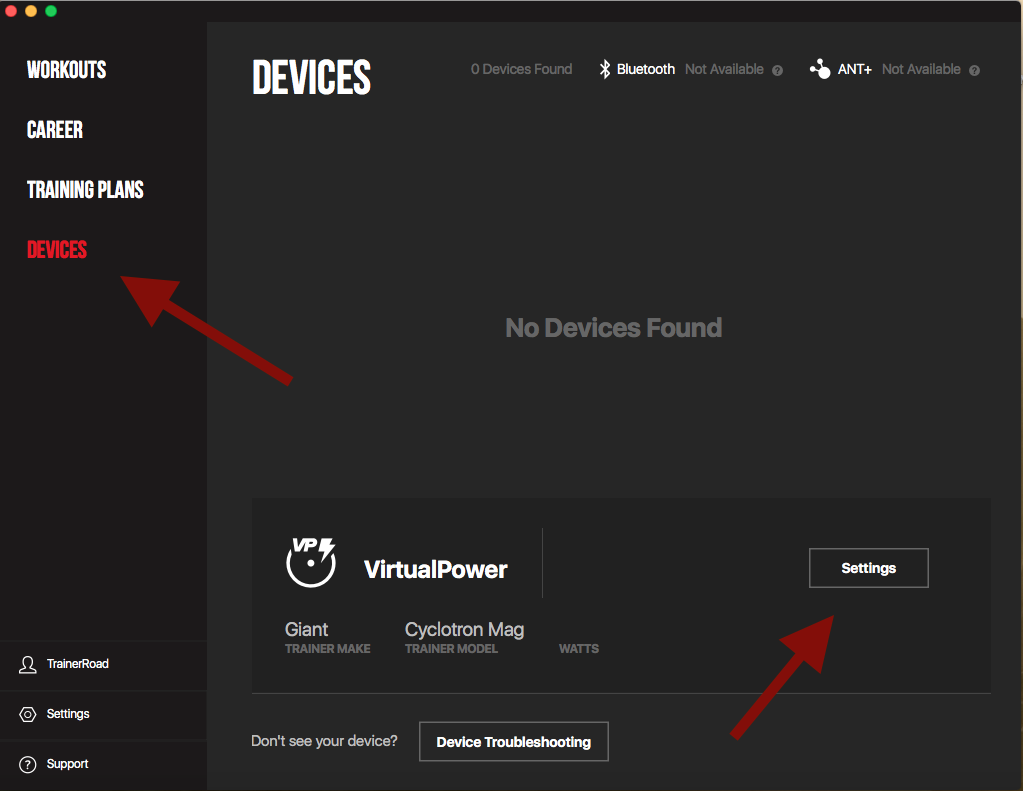The height and width of the screenshot is (791, 1023).
Task: Open the Workouts section
Action: tap(67, 70)
